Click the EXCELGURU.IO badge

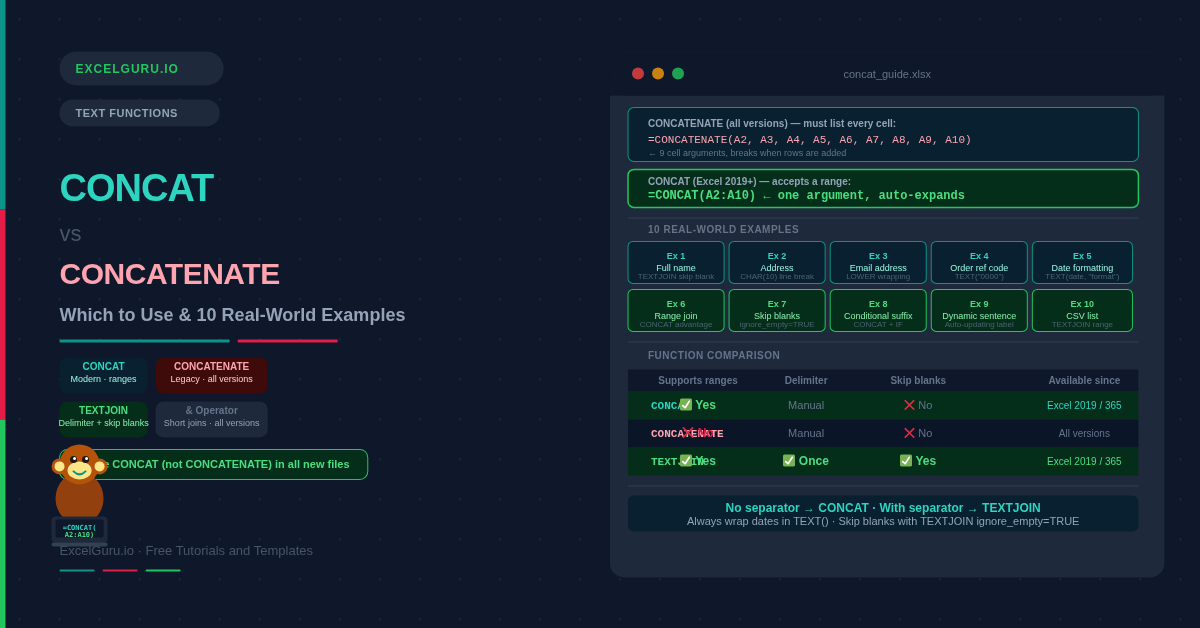pyautogui.click(x=141, y=69)
